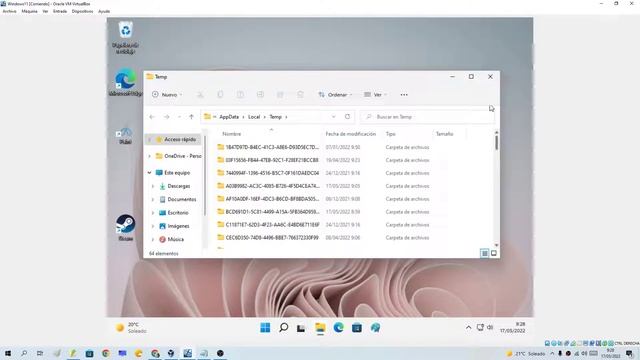Go forward with the right arrow button

(167, 117)
